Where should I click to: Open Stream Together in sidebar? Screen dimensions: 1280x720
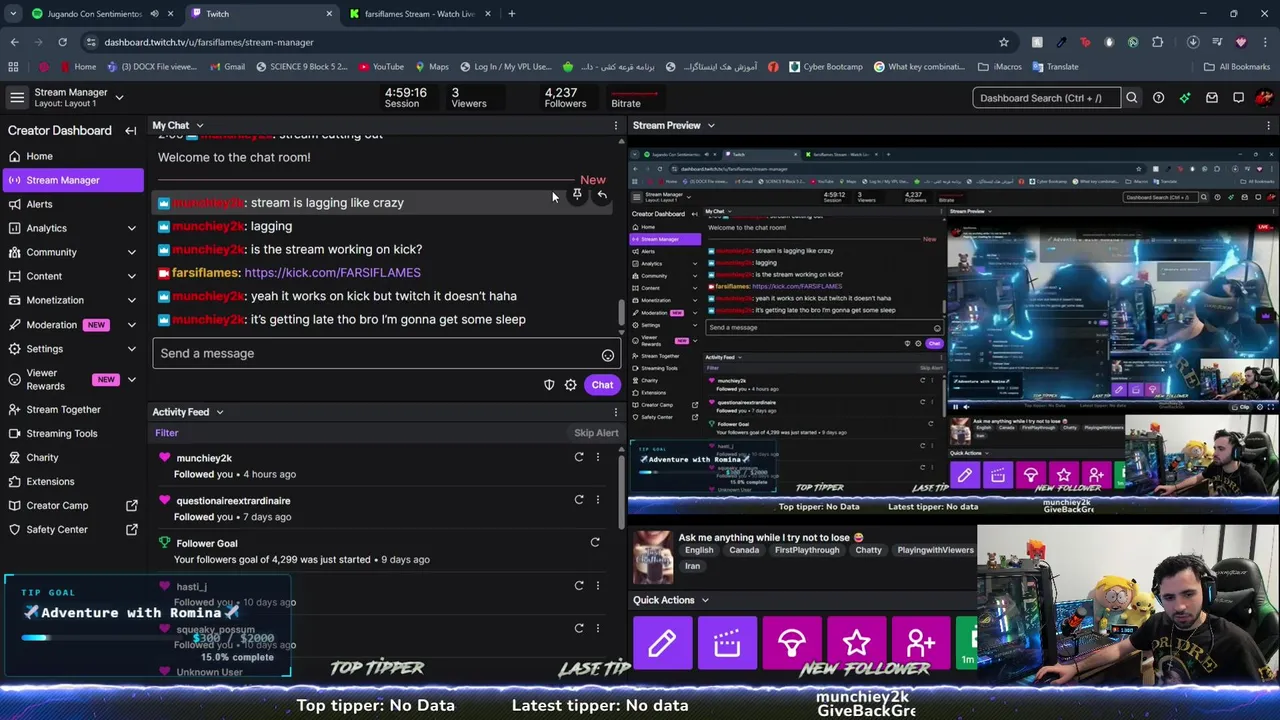pyautogui.click(x=72, y=409)
